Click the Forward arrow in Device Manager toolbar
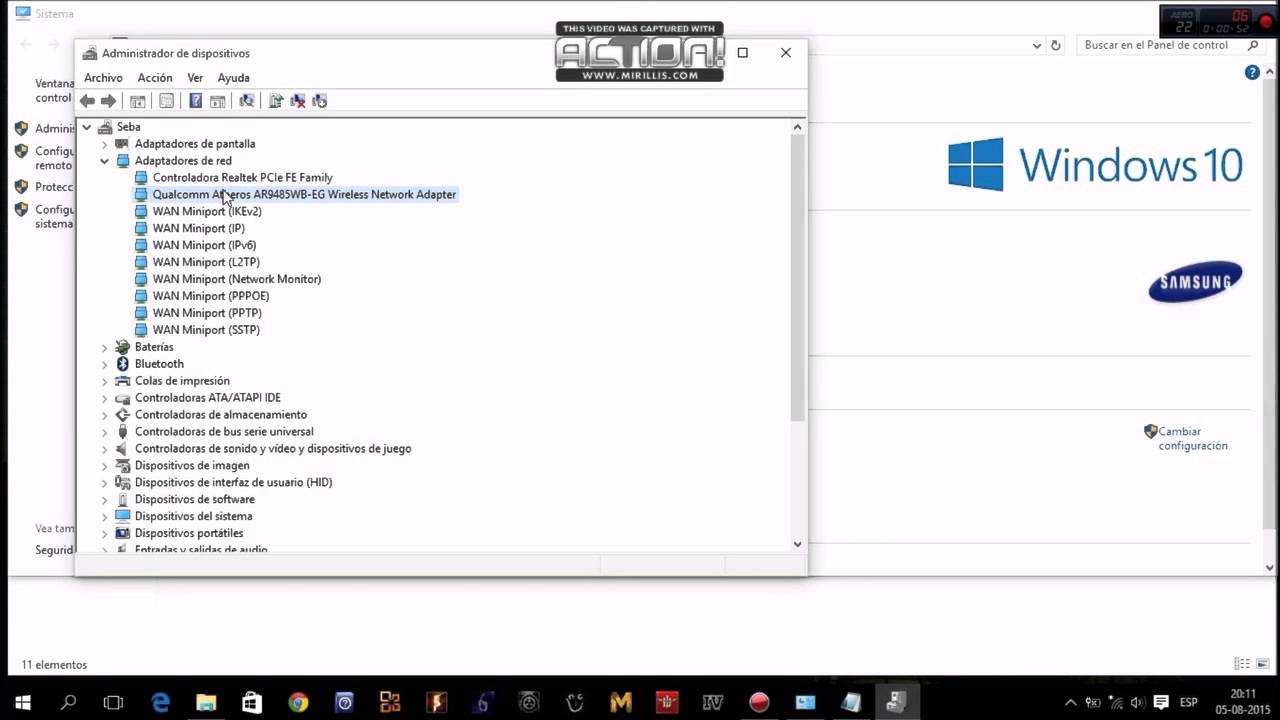1280x720 pixels. click(x=109, y=101)
